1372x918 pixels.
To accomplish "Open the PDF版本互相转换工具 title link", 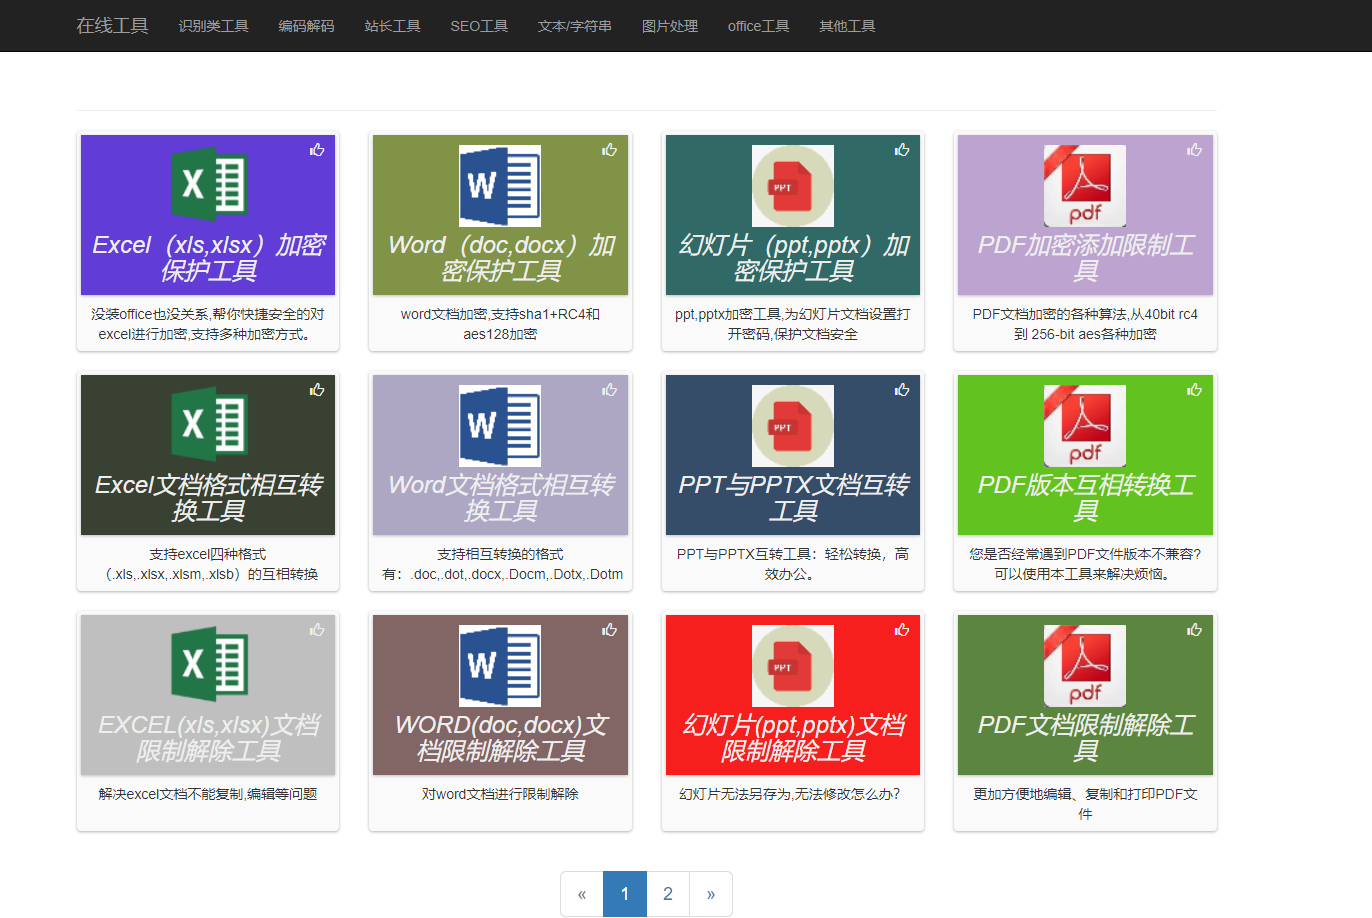I will tap(1085, 498).
